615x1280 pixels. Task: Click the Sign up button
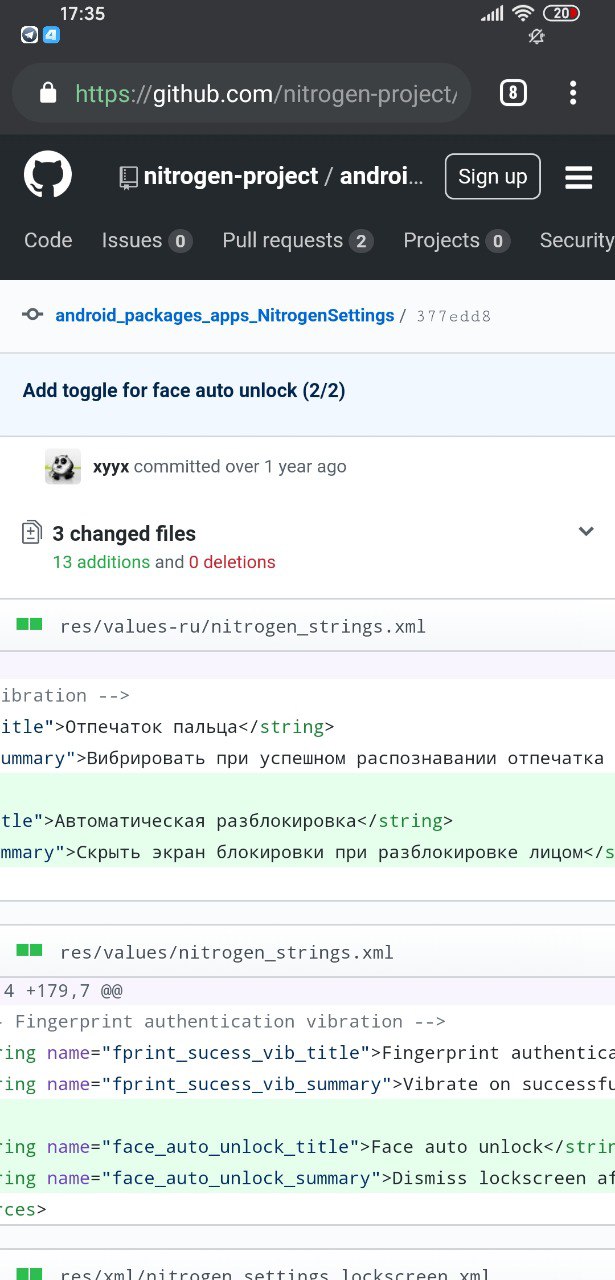coord(493,177)
